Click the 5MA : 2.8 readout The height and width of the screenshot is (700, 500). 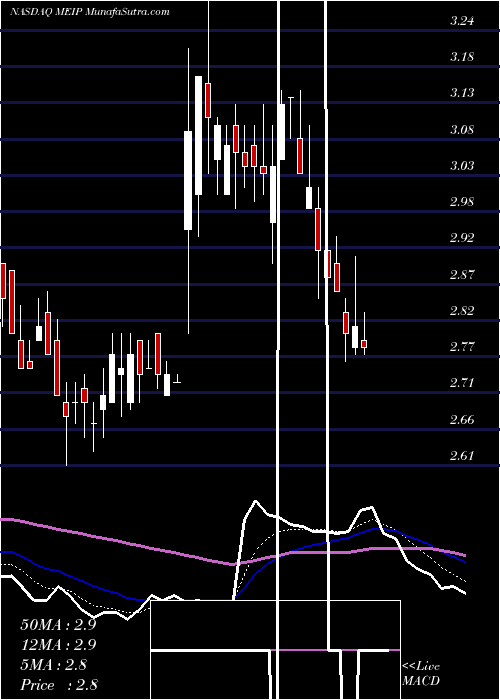click(x=53, y=665)
